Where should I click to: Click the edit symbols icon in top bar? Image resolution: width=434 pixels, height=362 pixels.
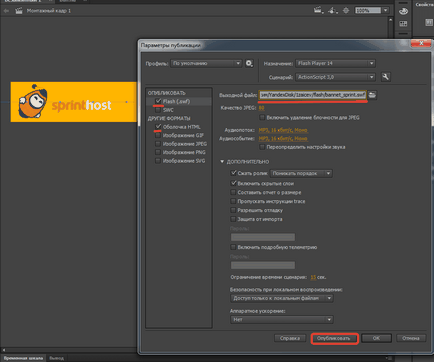(x=332, y=10)
